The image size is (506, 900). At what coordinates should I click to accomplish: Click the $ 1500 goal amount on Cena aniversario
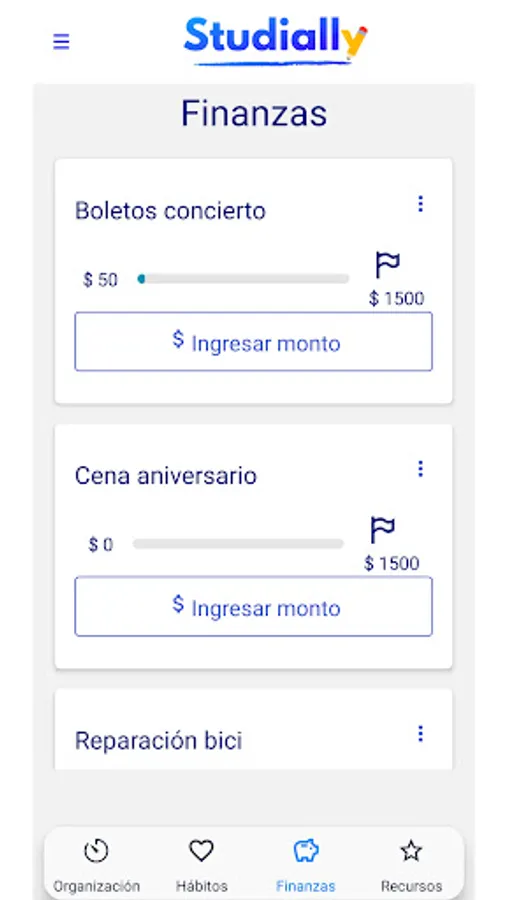tap(392, 564)
